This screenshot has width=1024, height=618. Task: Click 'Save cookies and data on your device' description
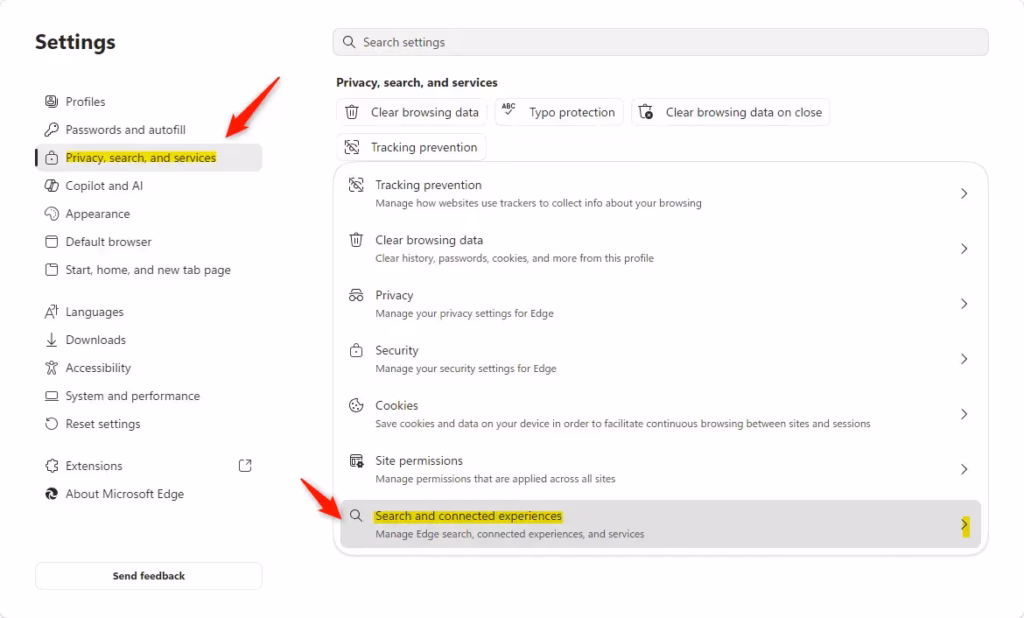(622, 423)
